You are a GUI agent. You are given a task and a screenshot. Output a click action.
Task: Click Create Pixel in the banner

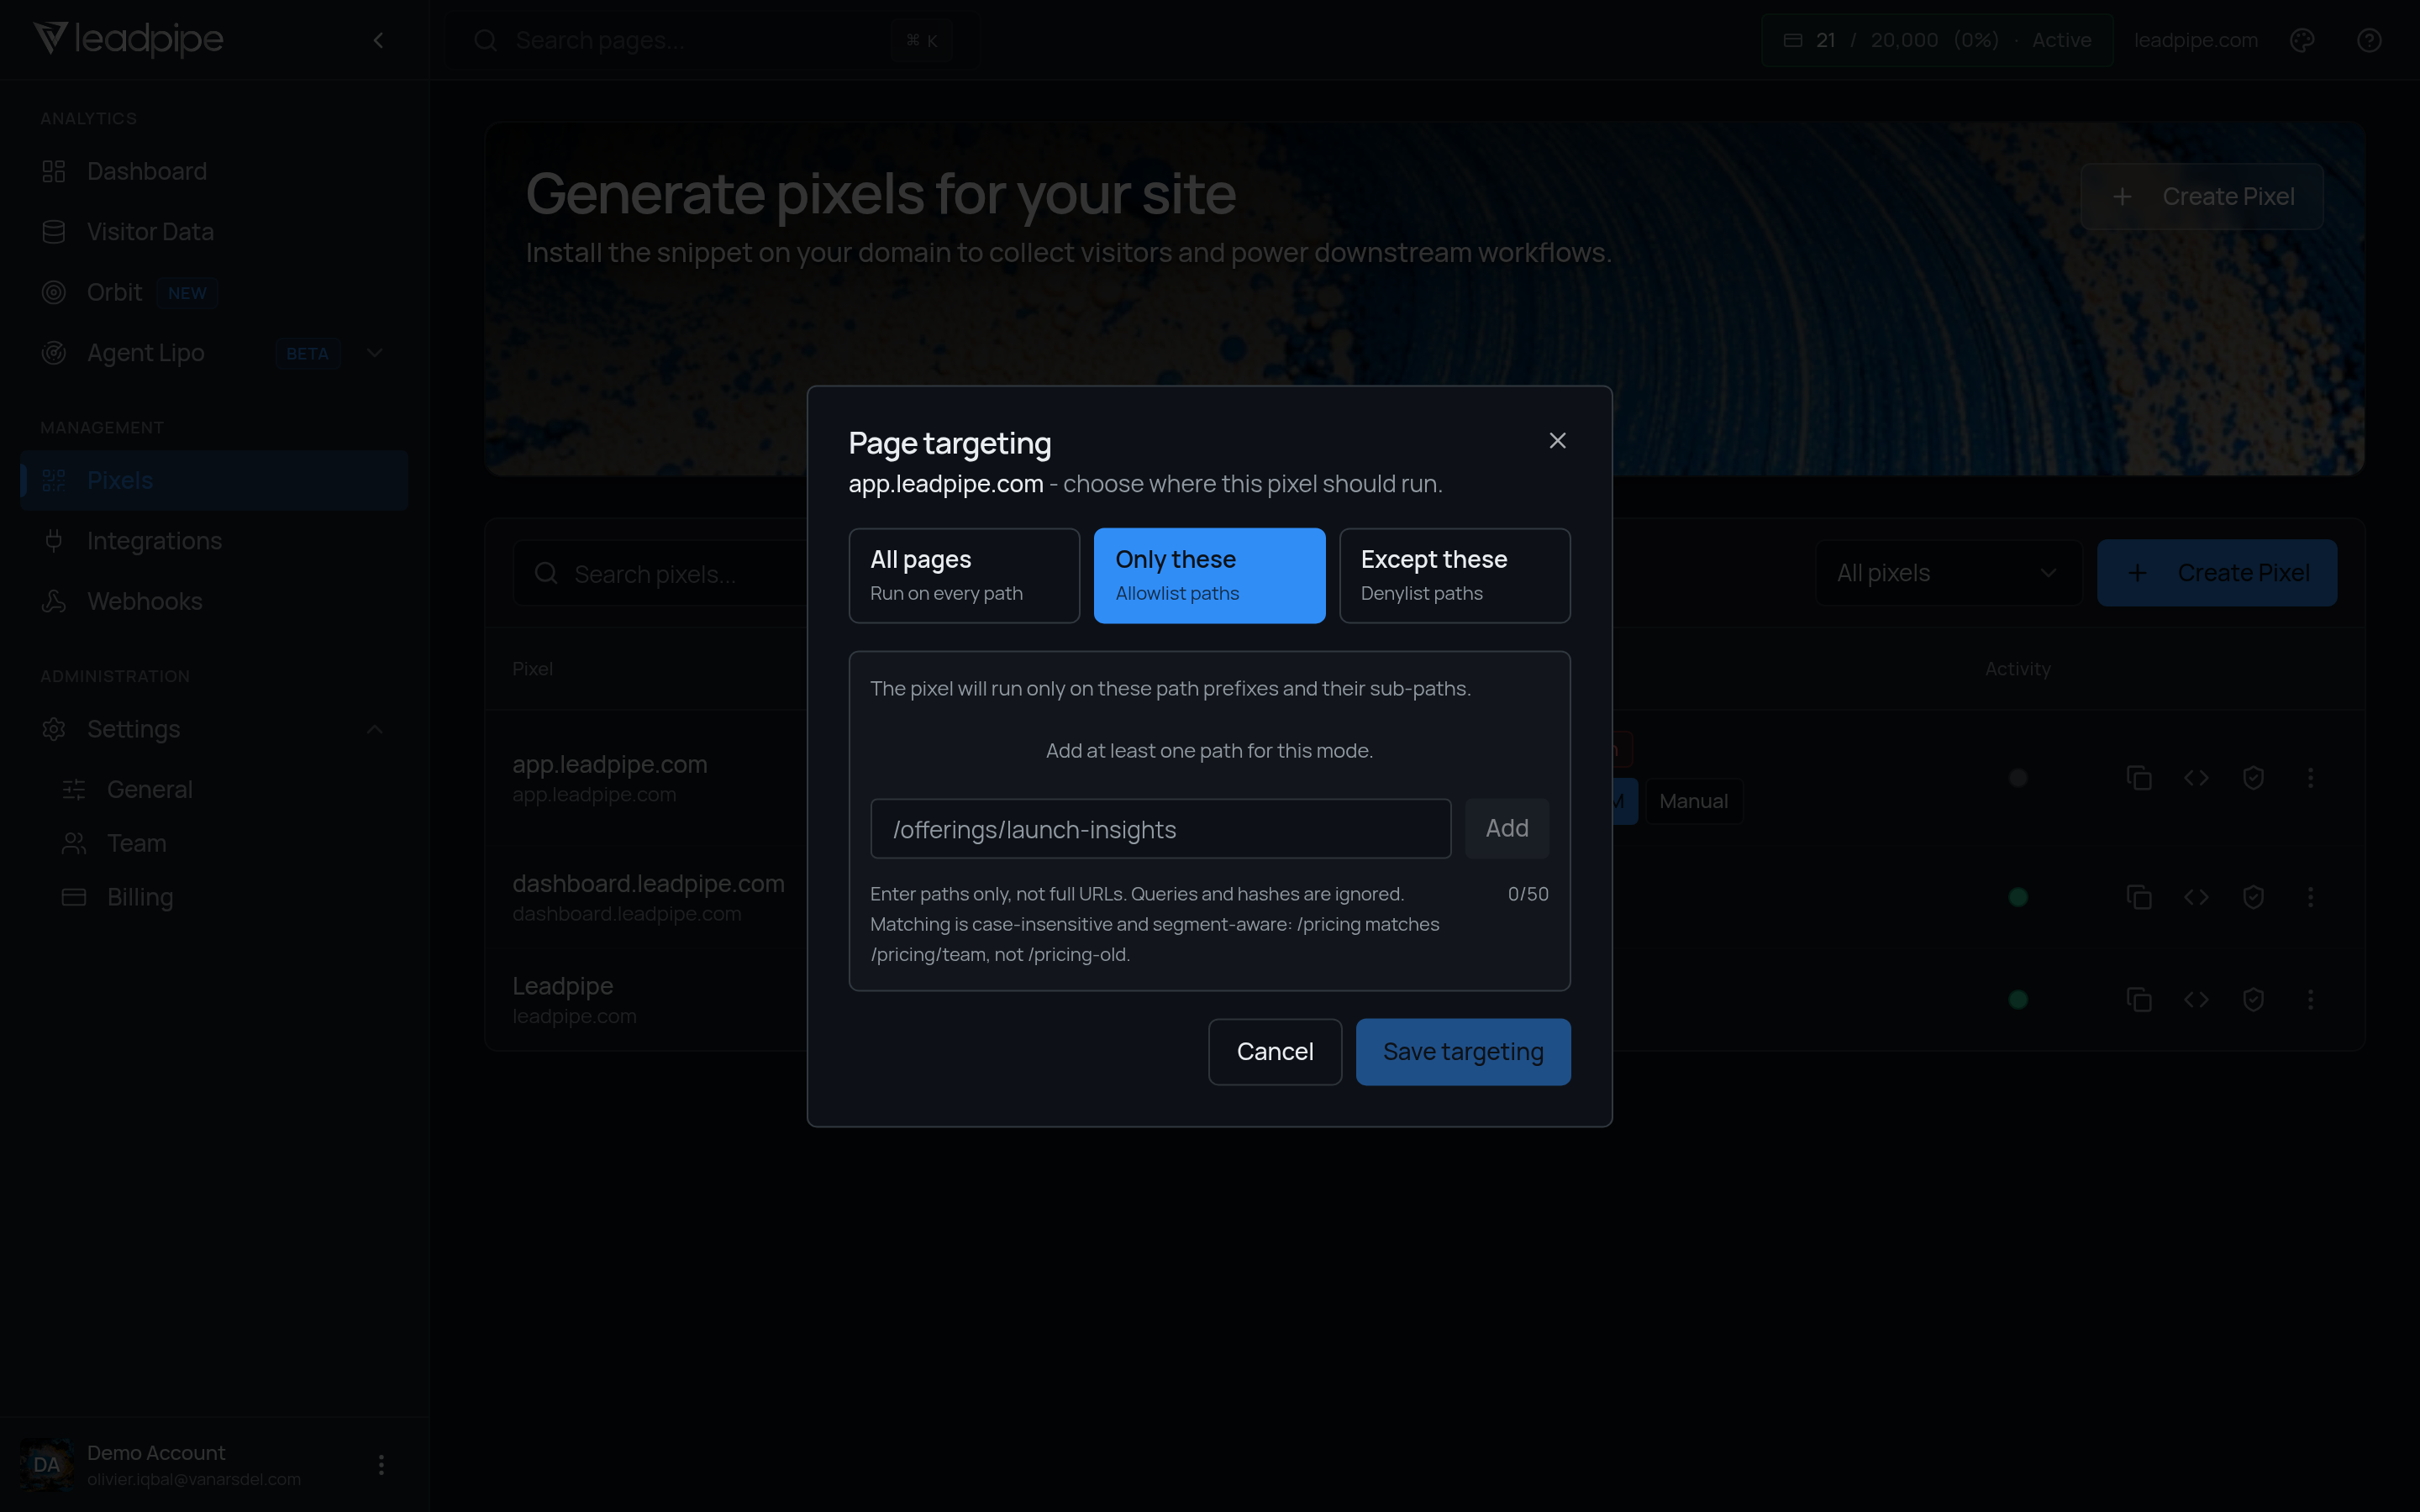coord(2202,197)
